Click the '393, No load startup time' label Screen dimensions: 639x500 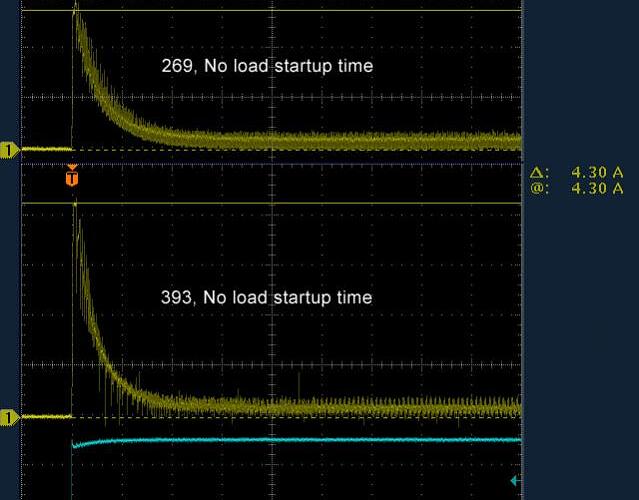267,297
